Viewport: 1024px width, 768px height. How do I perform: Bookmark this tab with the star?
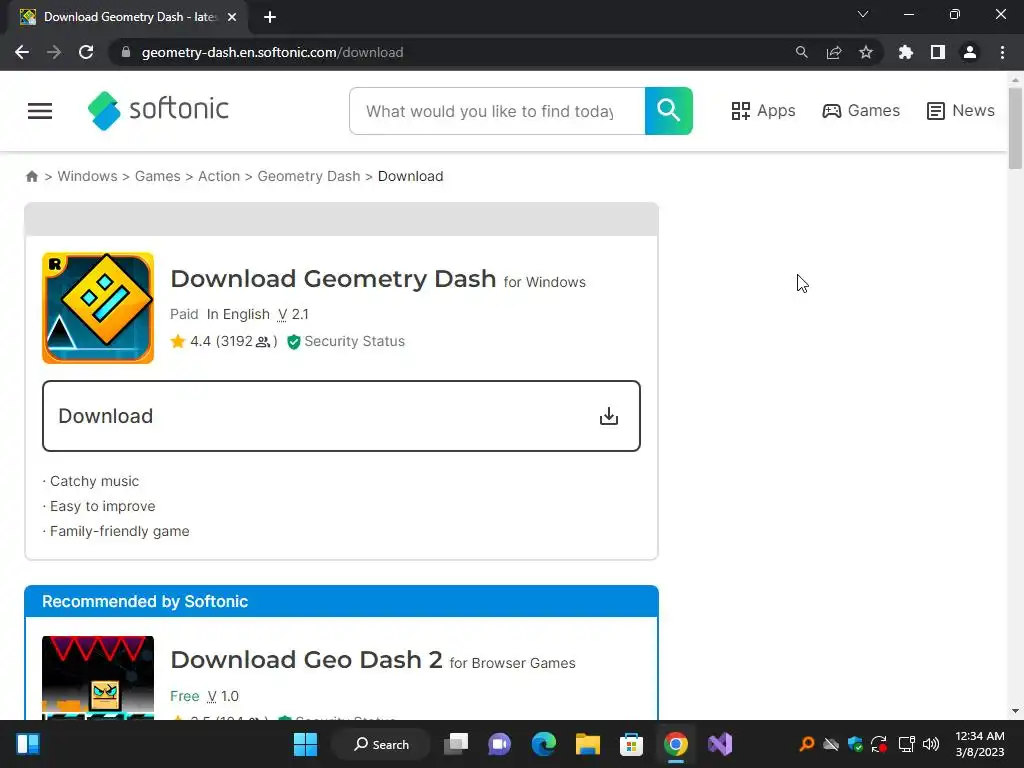pyautogui.click(x=865, y=52)
